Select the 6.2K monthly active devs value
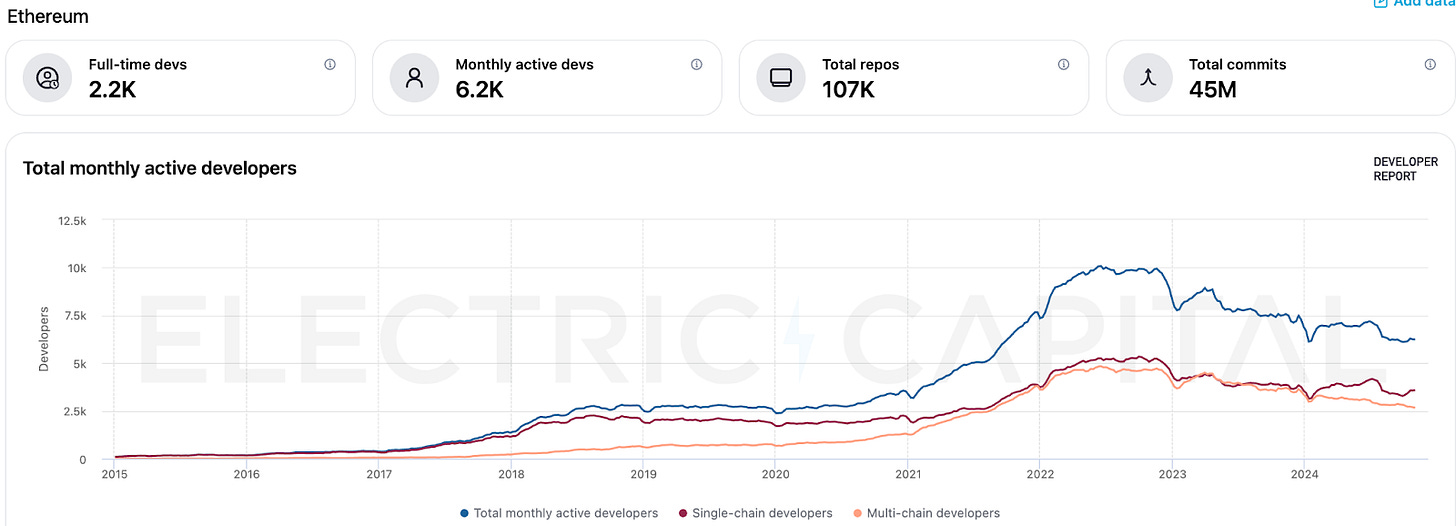The height and width of the screenshot is (526, 1456). pos(479,89)
